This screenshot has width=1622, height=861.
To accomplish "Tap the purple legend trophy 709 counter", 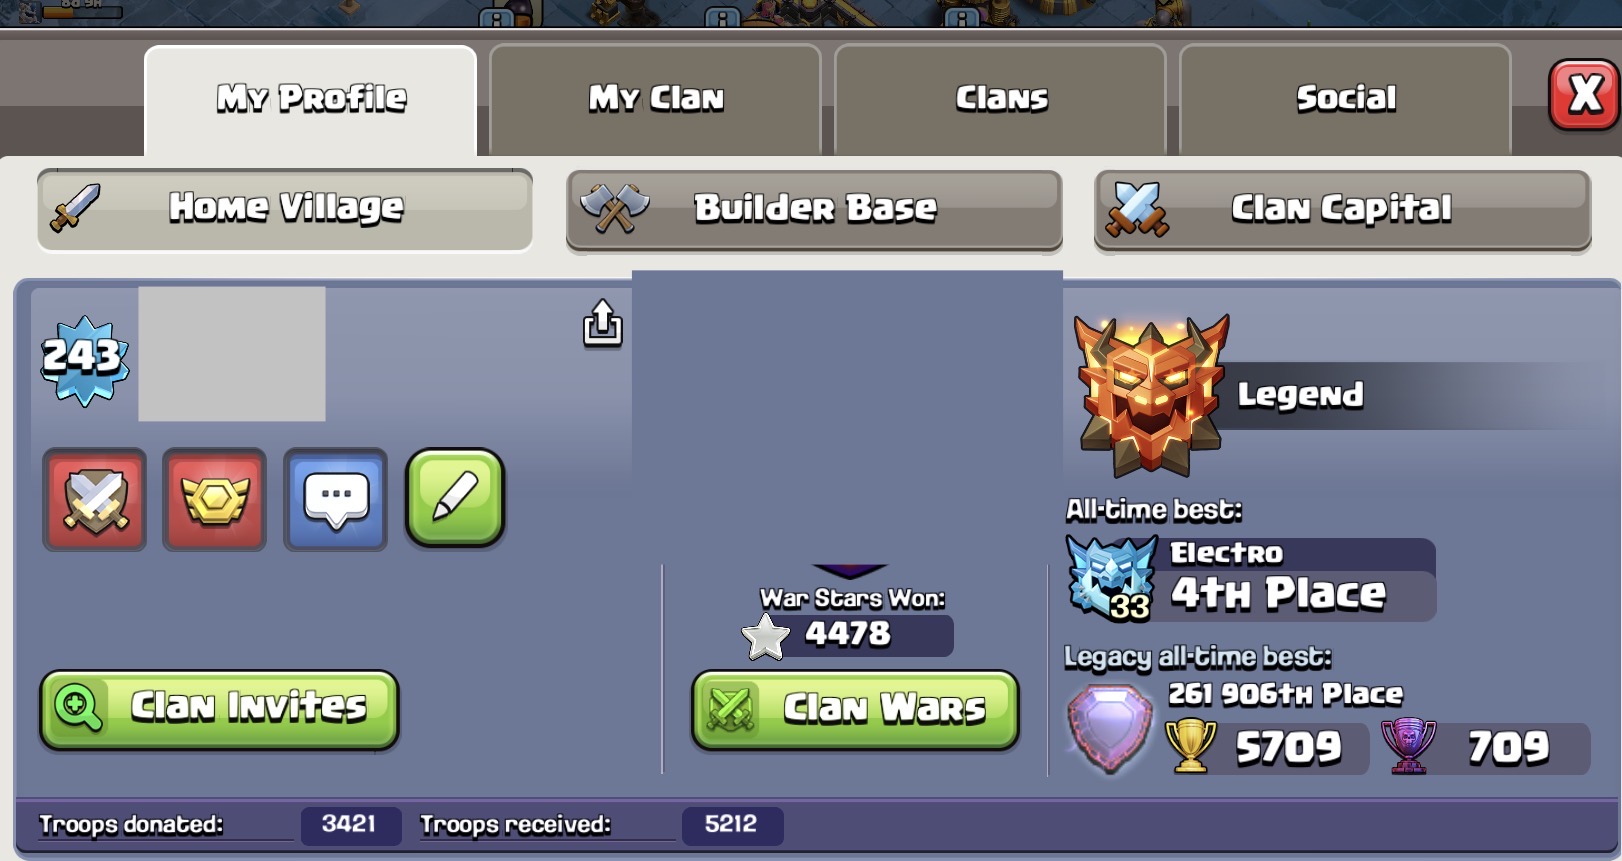I will pyautogui.click(x=1484, y=748).
